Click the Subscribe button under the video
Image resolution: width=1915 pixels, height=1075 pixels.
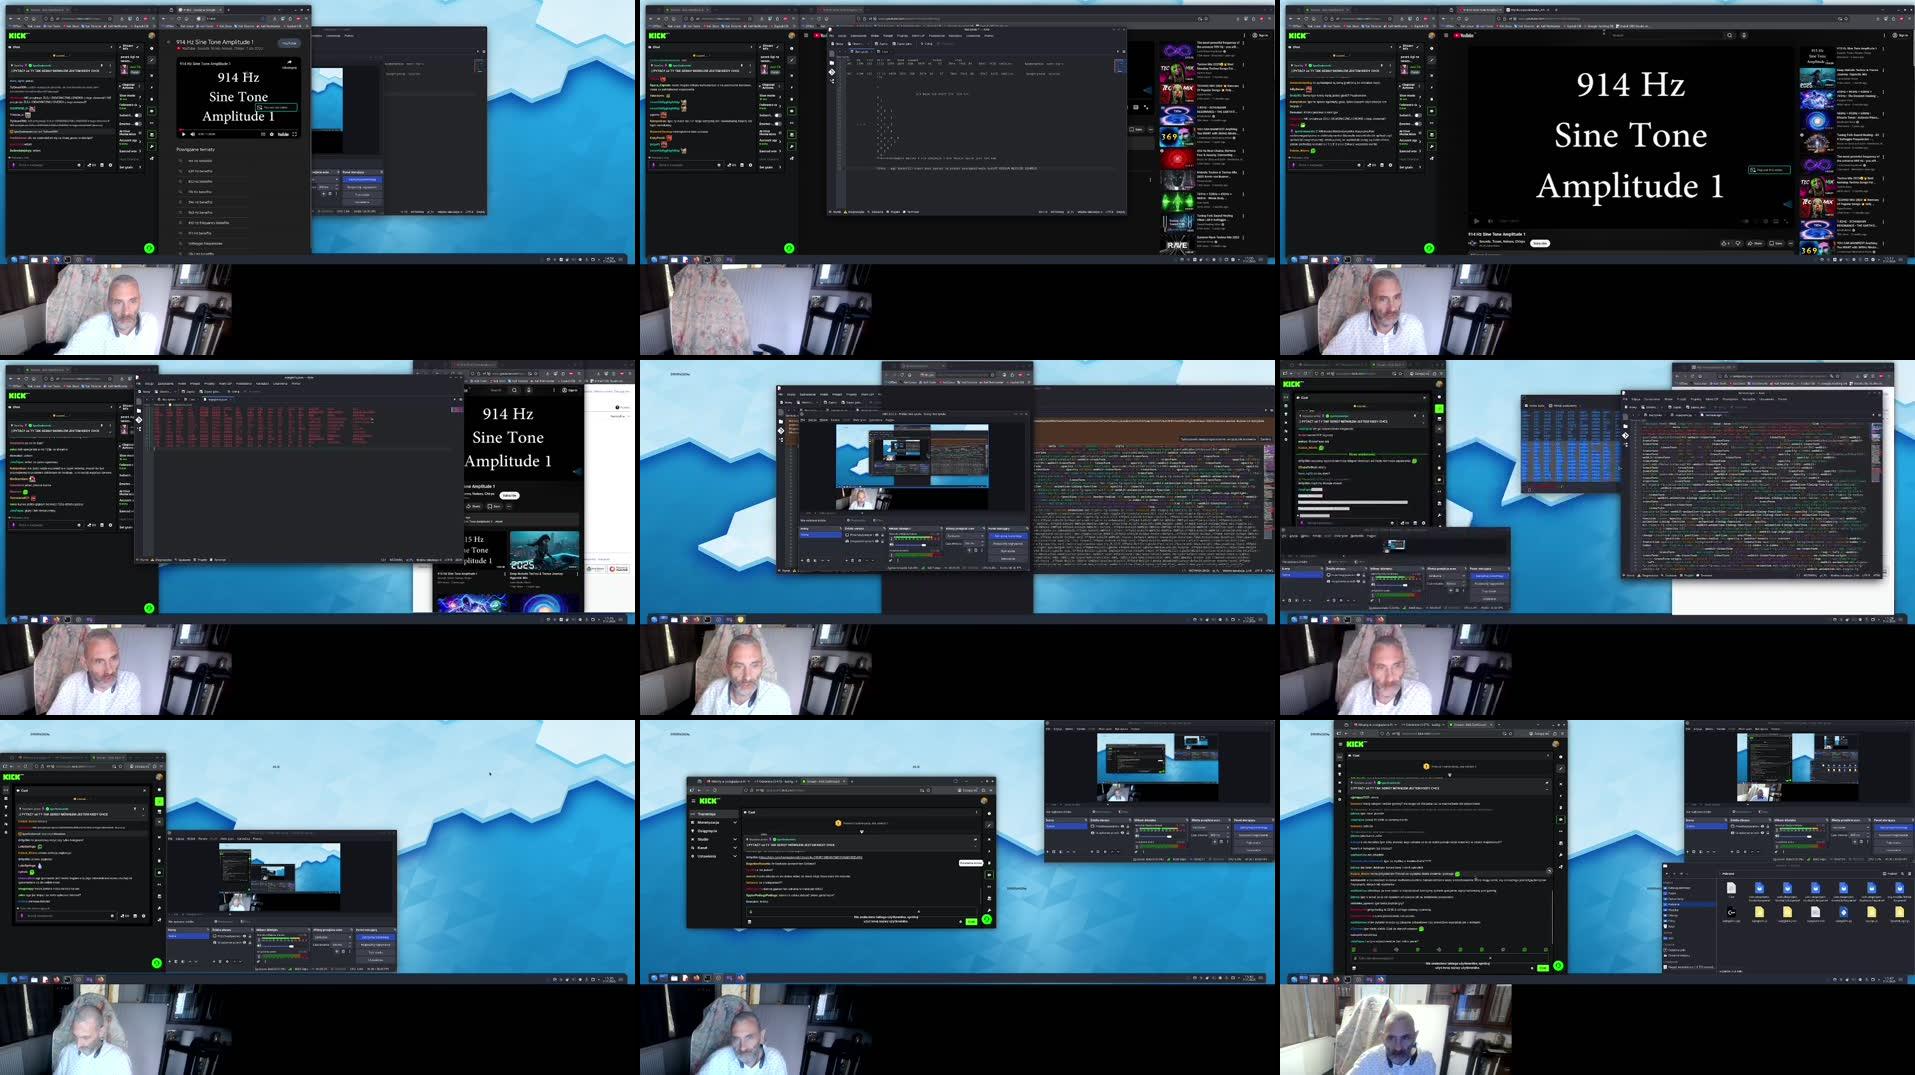coord(1541,244)
